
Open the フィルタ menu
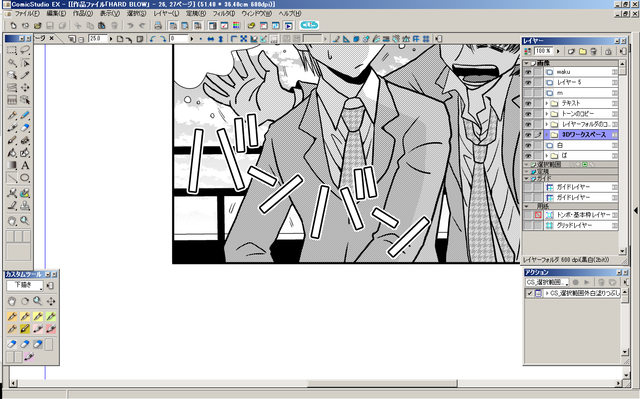(224, 13)
